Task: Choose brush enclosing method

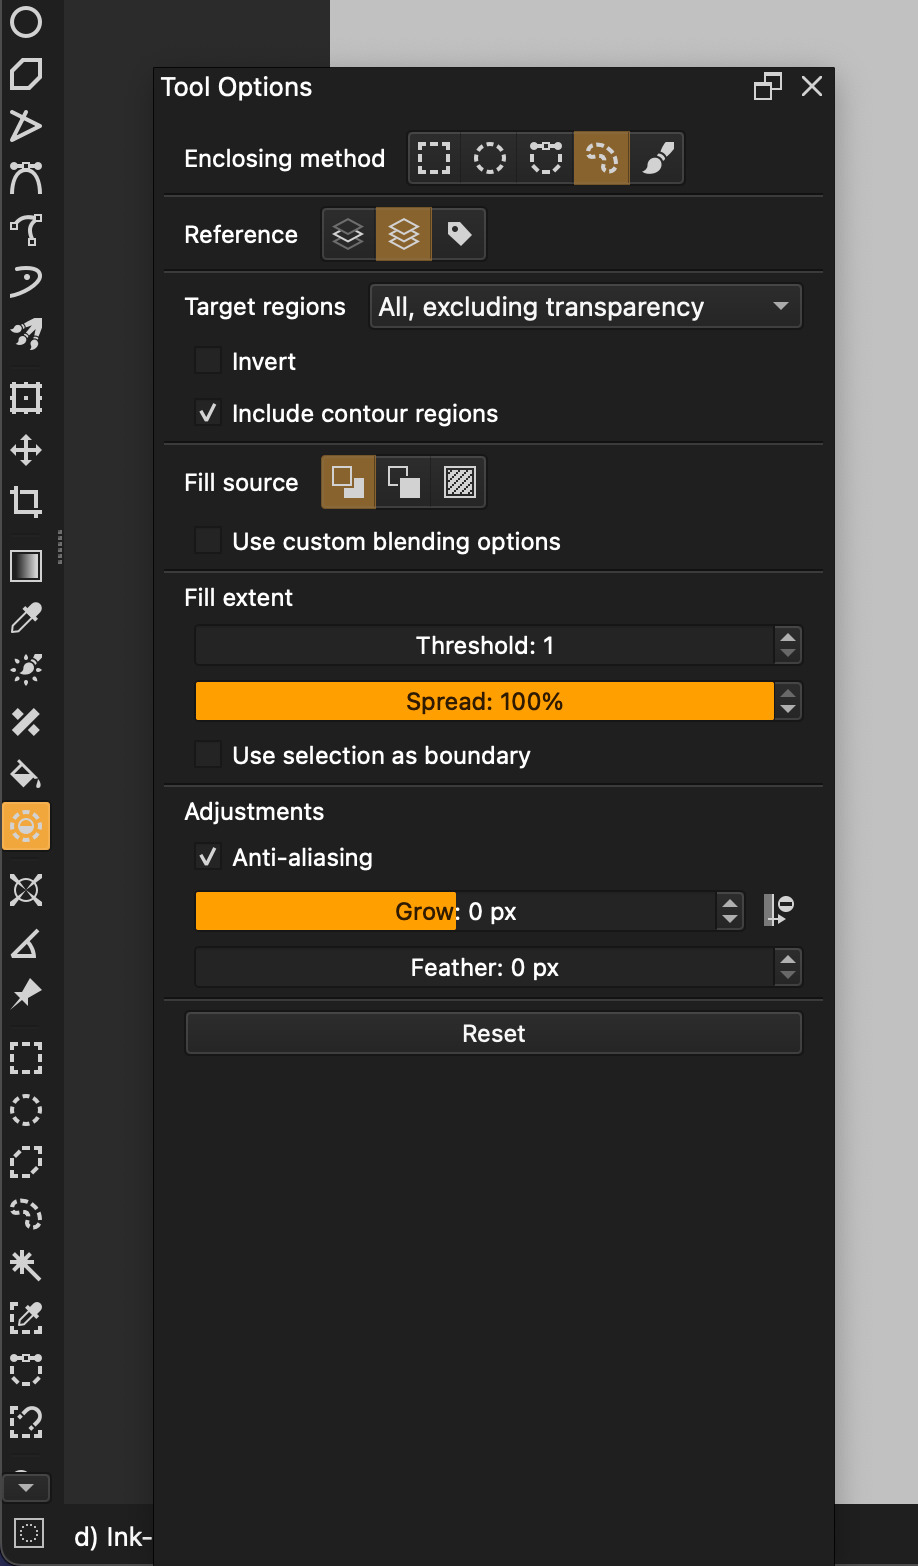Action: 657,158
